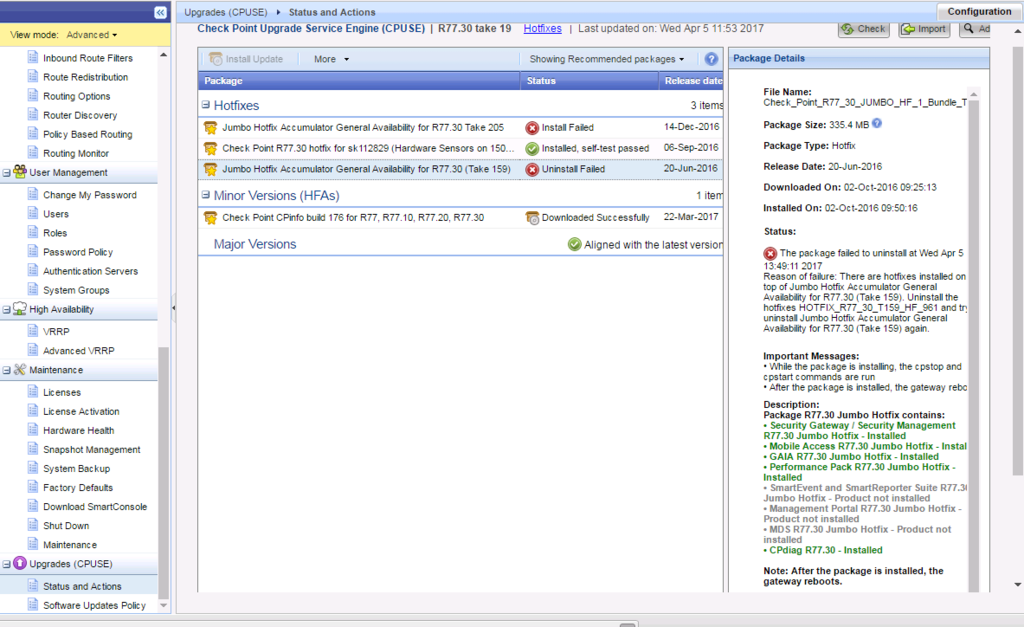
Task: Sort by the Status column header
Action: pos(589,80)
